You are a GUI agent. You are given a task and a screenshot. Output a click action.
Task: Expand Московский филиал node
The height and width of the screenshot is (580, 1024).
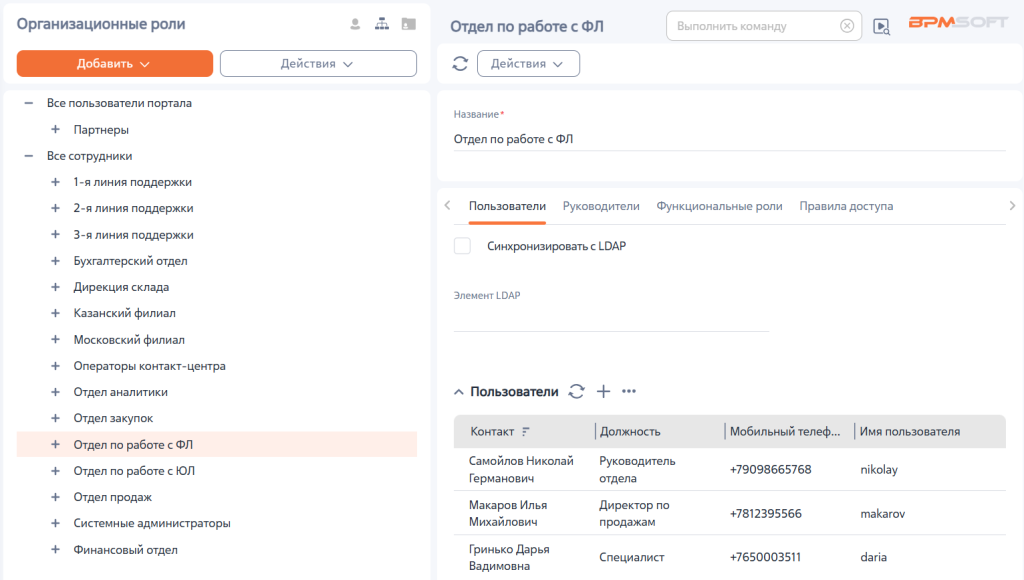pos(56,340)
